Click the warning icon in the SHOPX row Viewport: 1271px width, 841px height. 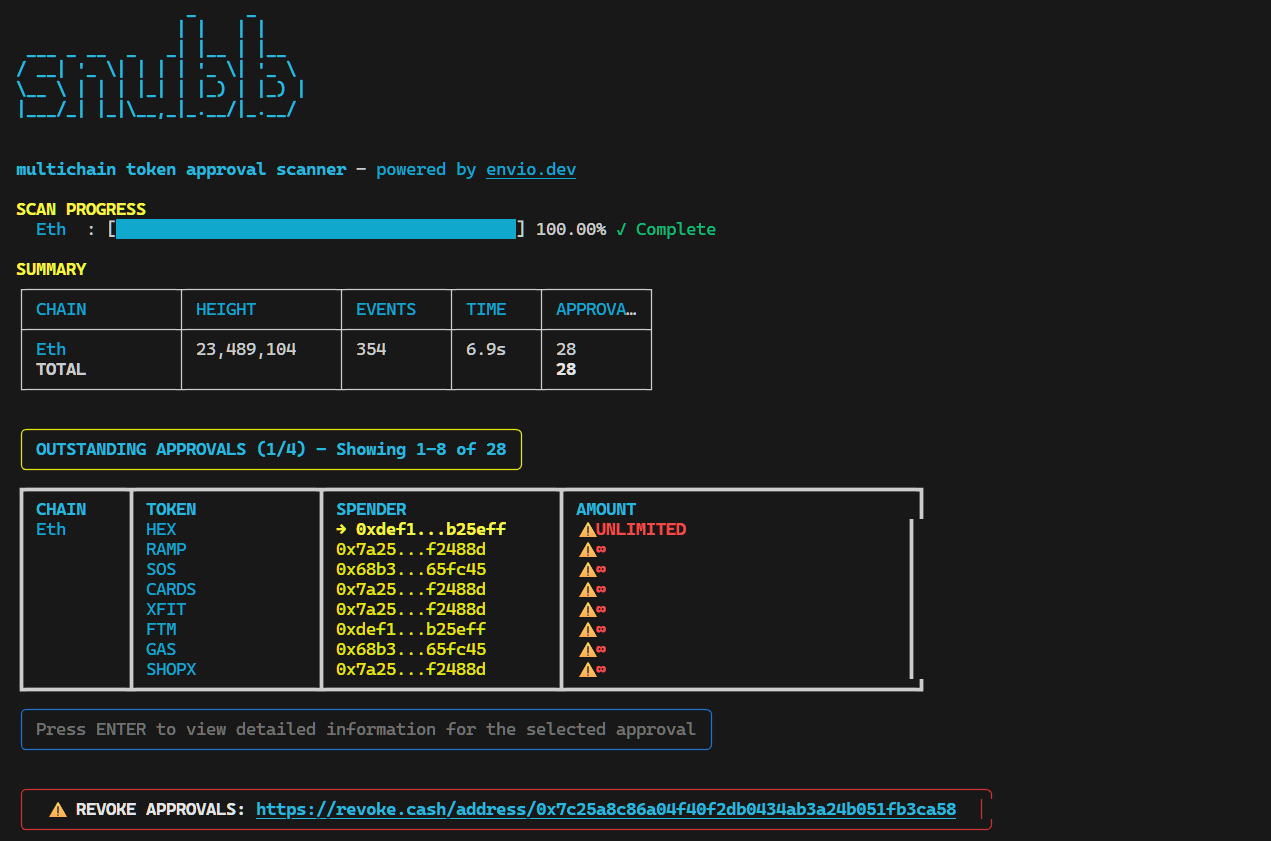click(587, 670)
